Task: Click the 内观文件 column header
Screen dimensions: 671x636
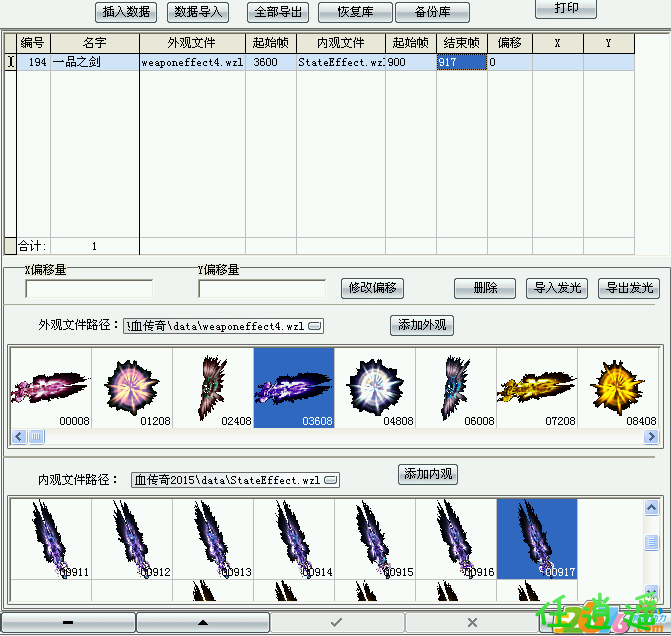Action: 341,43
